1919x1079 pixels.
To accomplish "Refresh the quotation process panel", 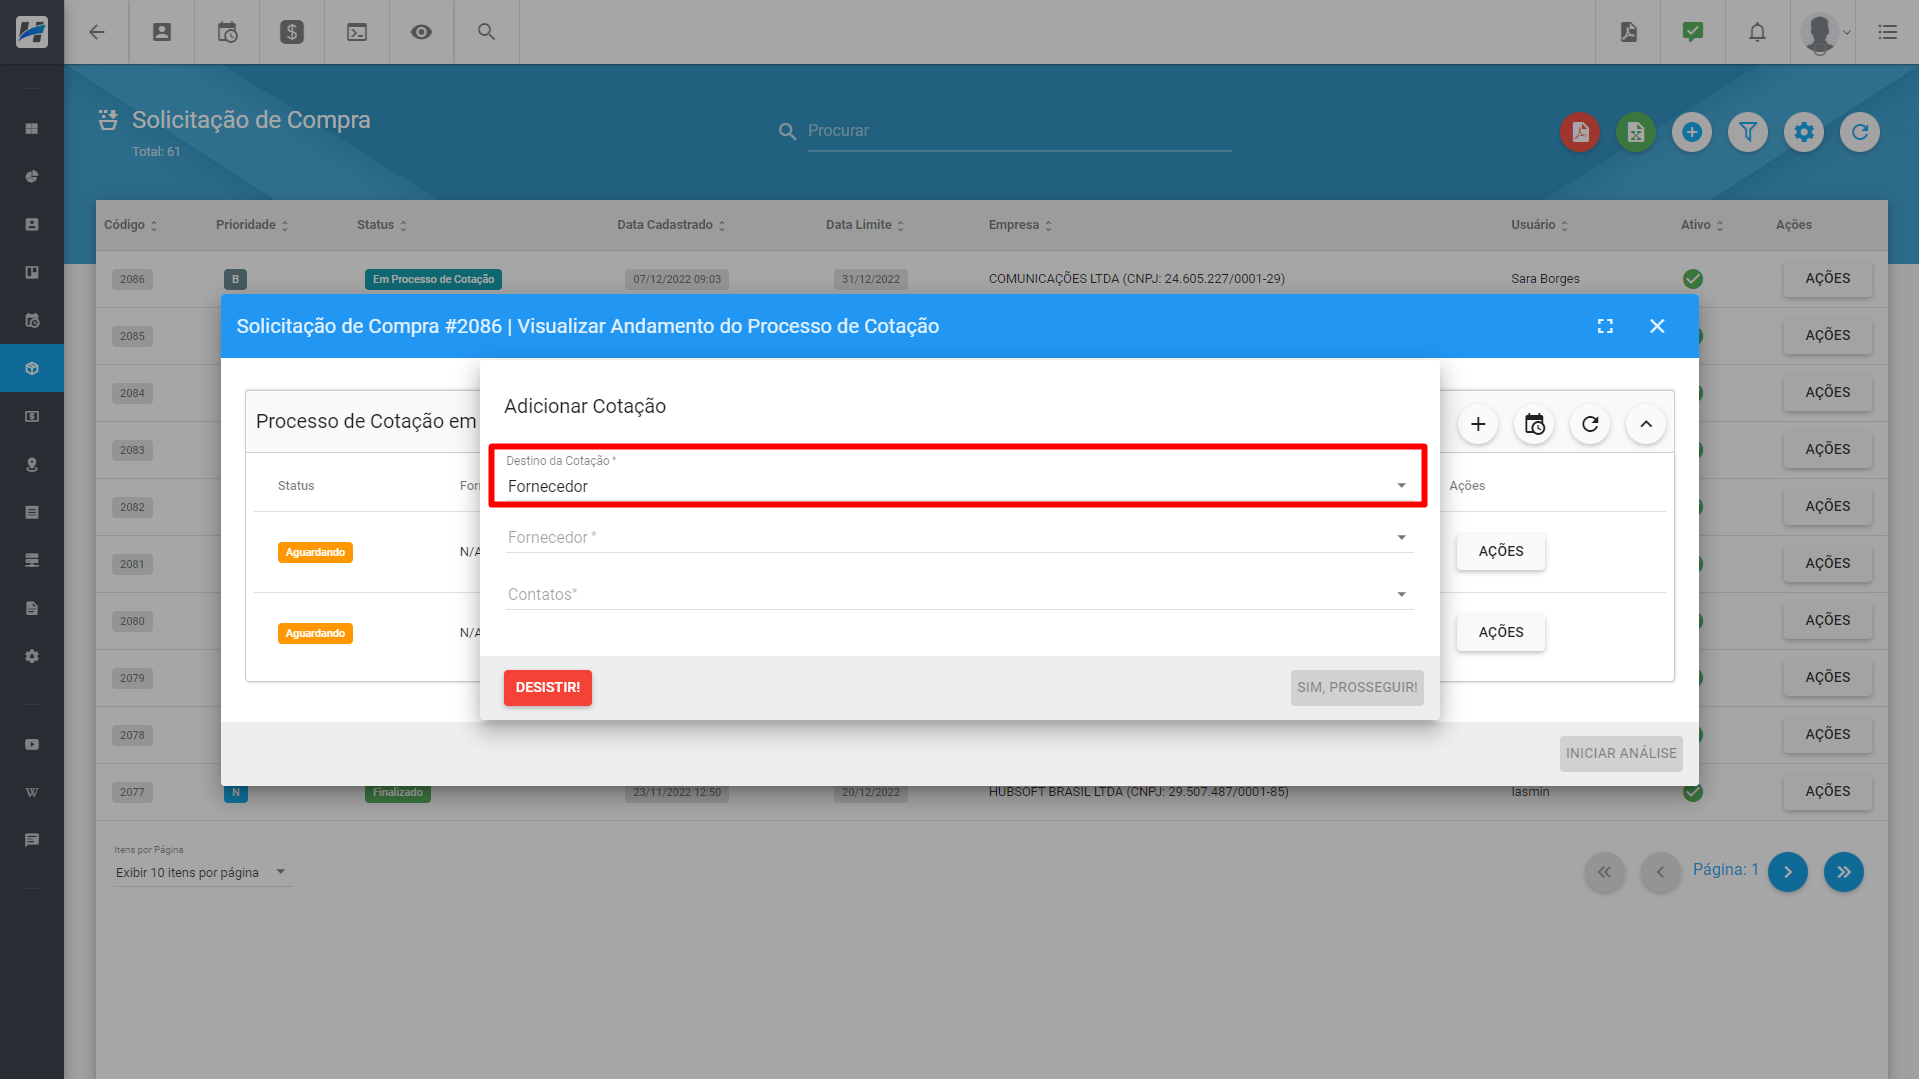I will (x=1590, y=424).
